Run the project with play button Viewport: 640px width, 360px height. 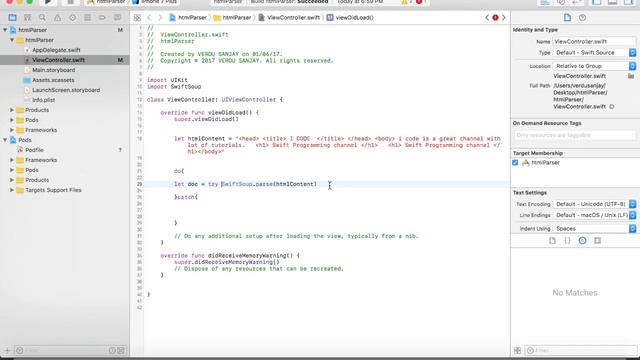48,2
